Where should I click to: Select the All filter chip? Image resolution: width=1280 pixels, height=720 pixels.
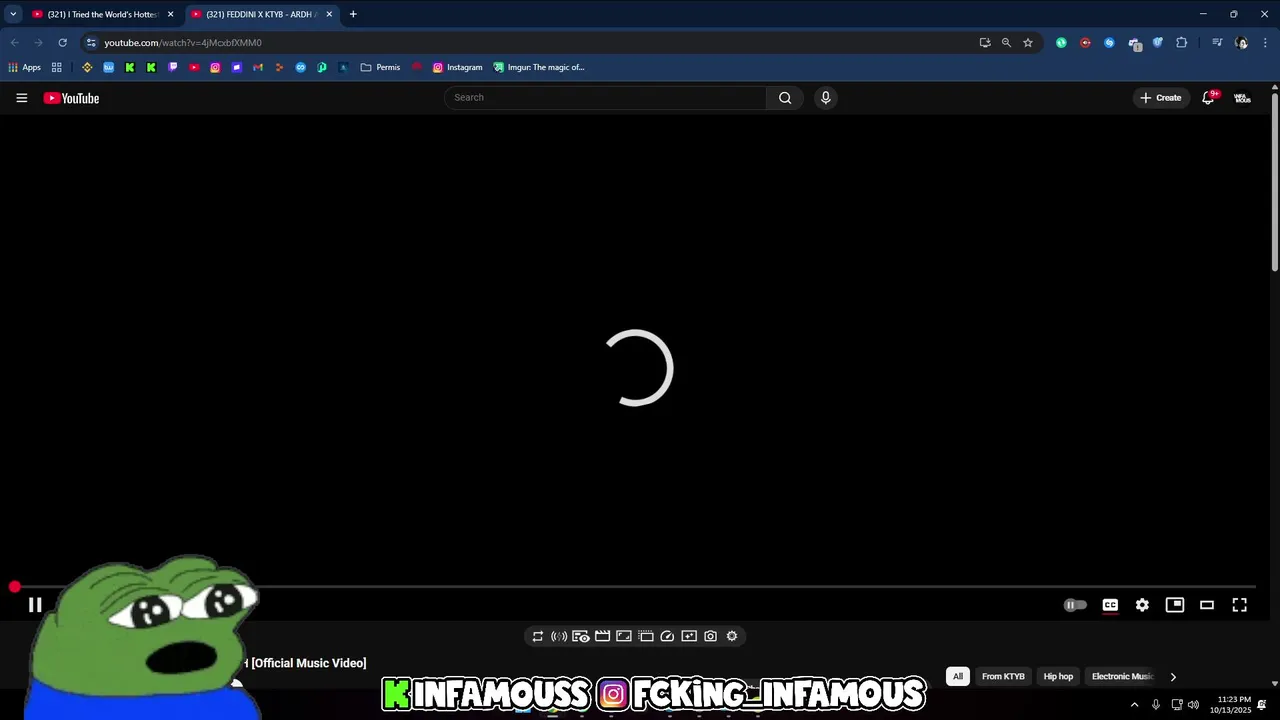957,676
